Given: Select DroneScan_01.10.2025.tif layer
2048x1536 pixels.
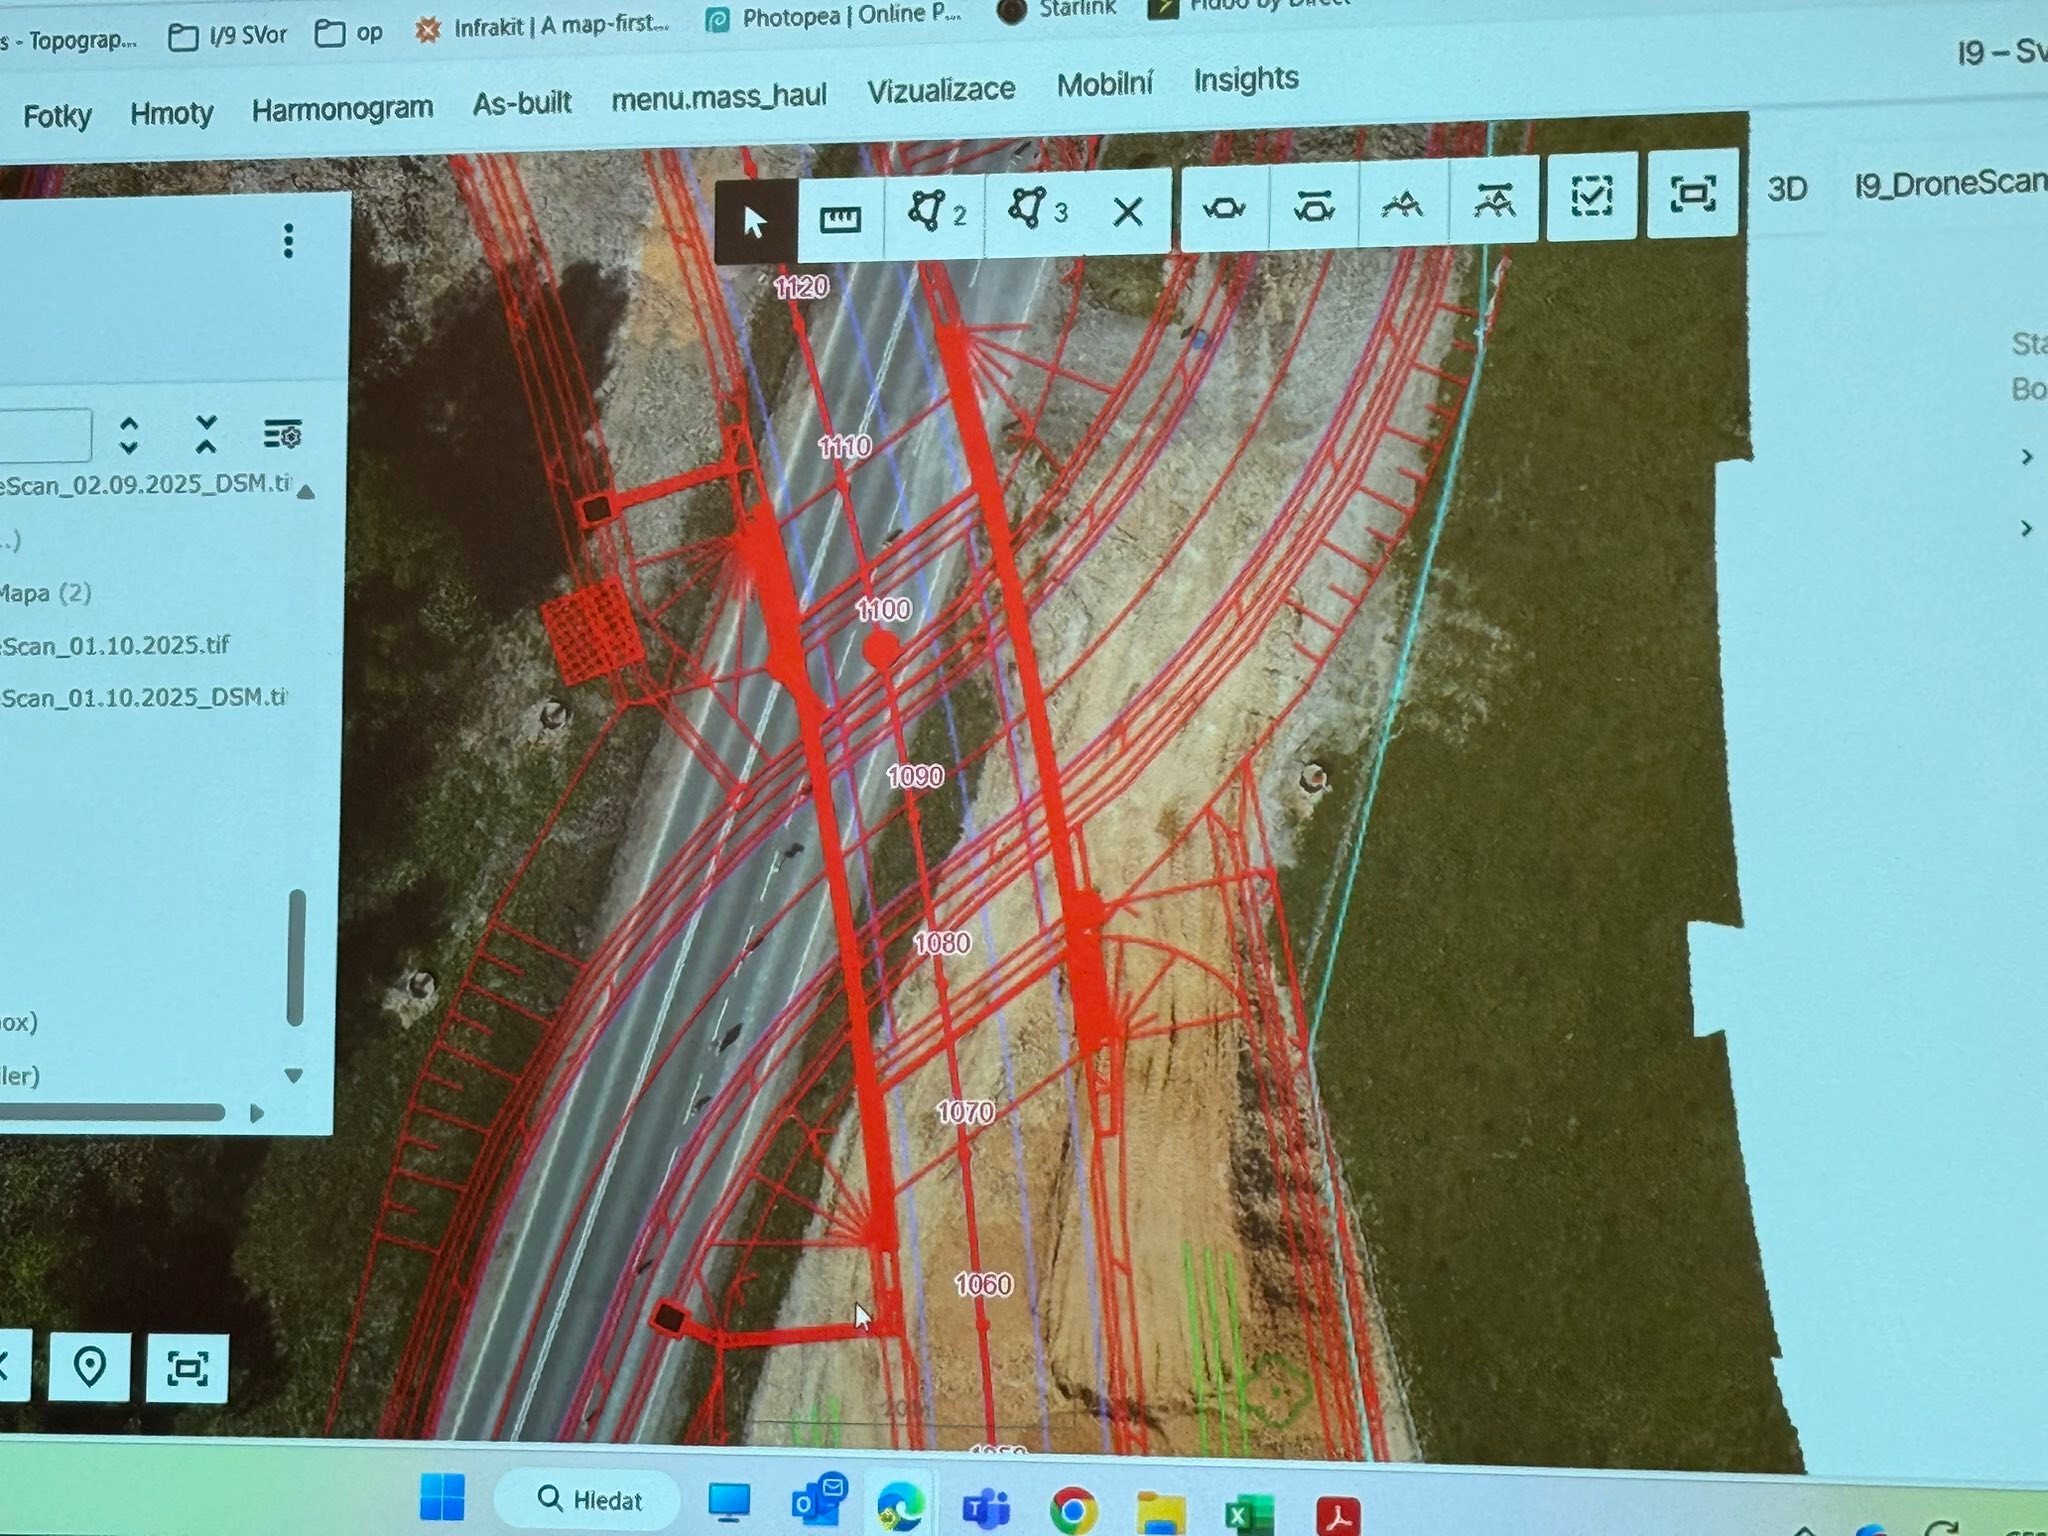Looking at the screenshot, I should pyautogui.click(x=115, y=645).
